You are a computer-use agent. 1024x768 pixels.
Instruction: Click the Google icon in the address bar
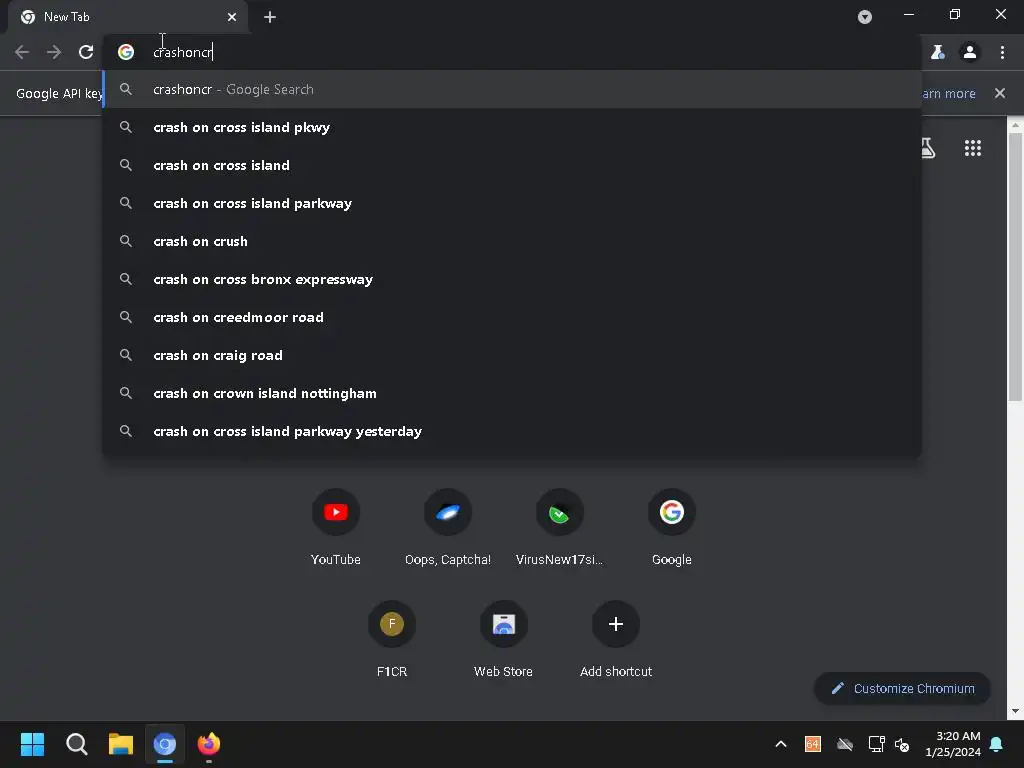point(126,52)
